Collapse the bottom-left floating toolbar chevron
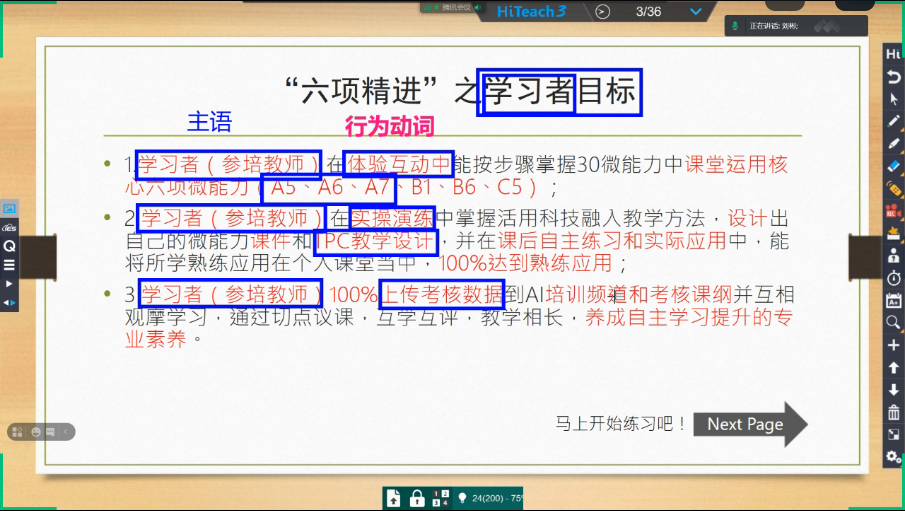Screen dimensions: 905x511 (66, 432)
